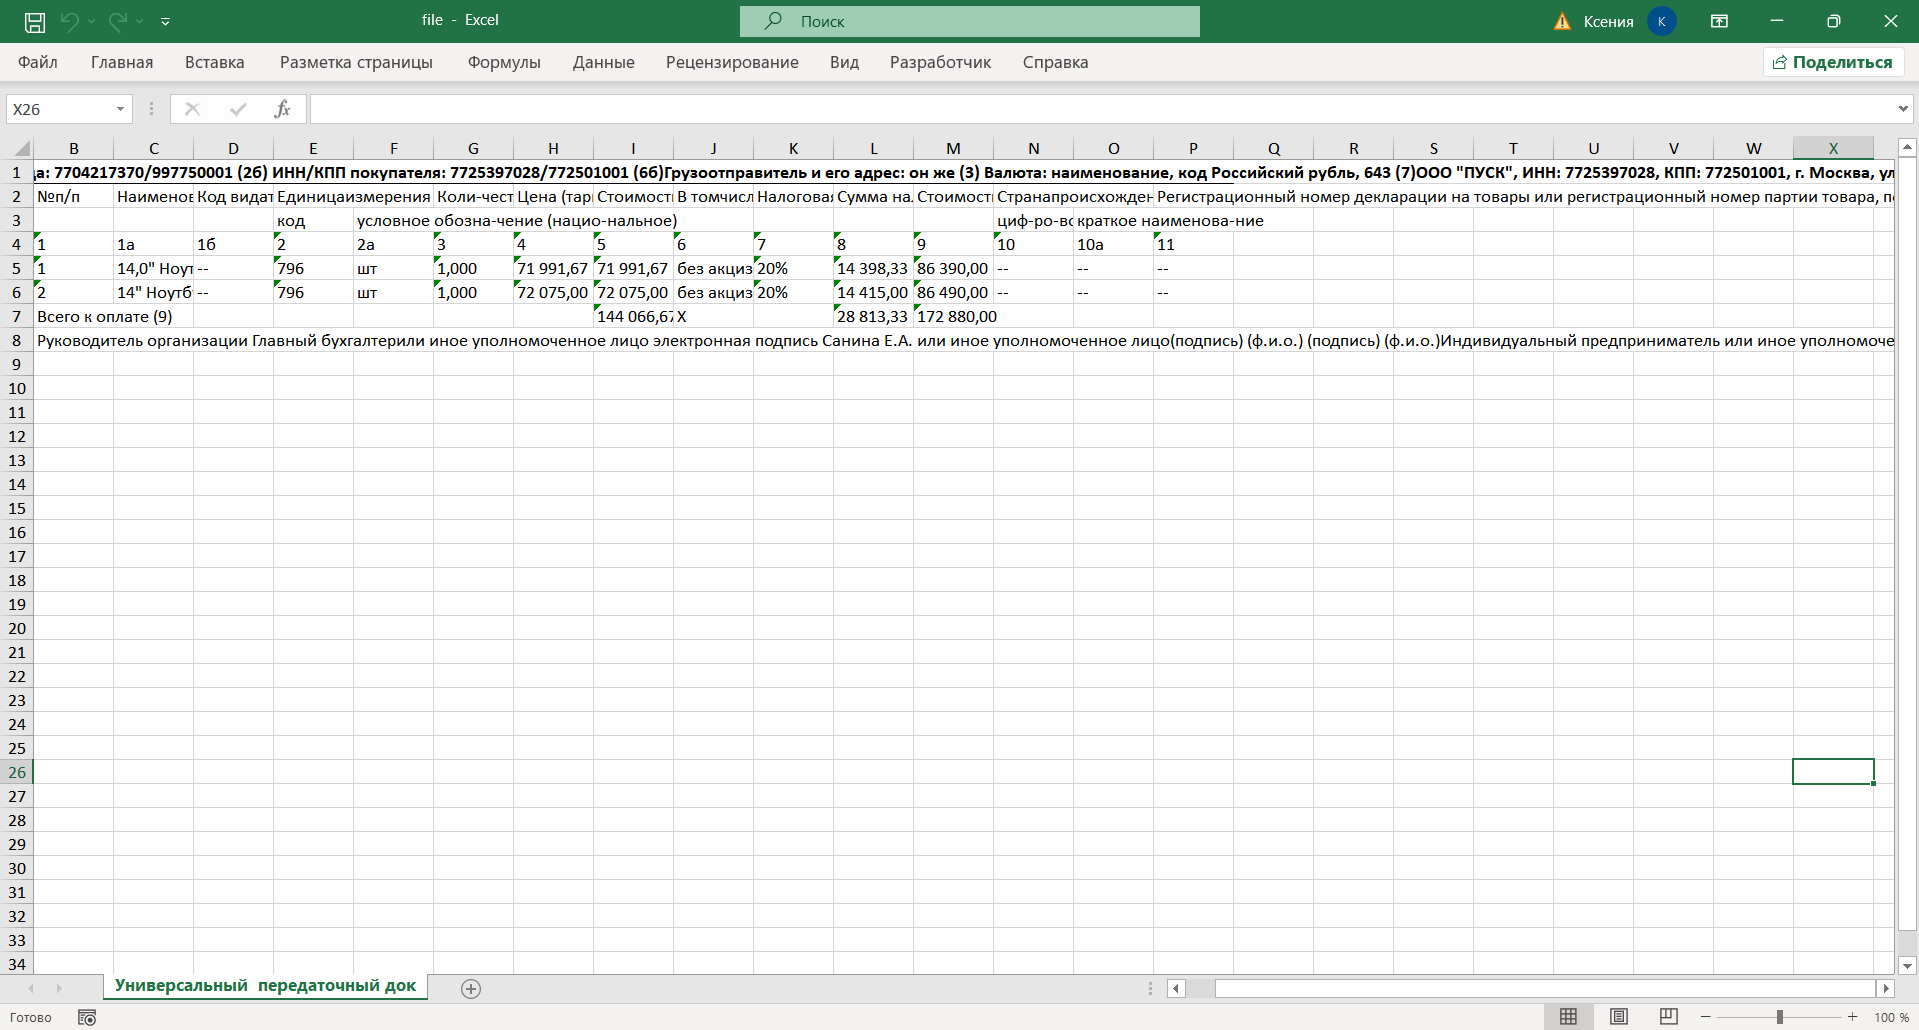Switch to the Главная ribbon tab
Image resolution: width=1919 pixels, height=1030 pixels.
(x=122, y=62)
